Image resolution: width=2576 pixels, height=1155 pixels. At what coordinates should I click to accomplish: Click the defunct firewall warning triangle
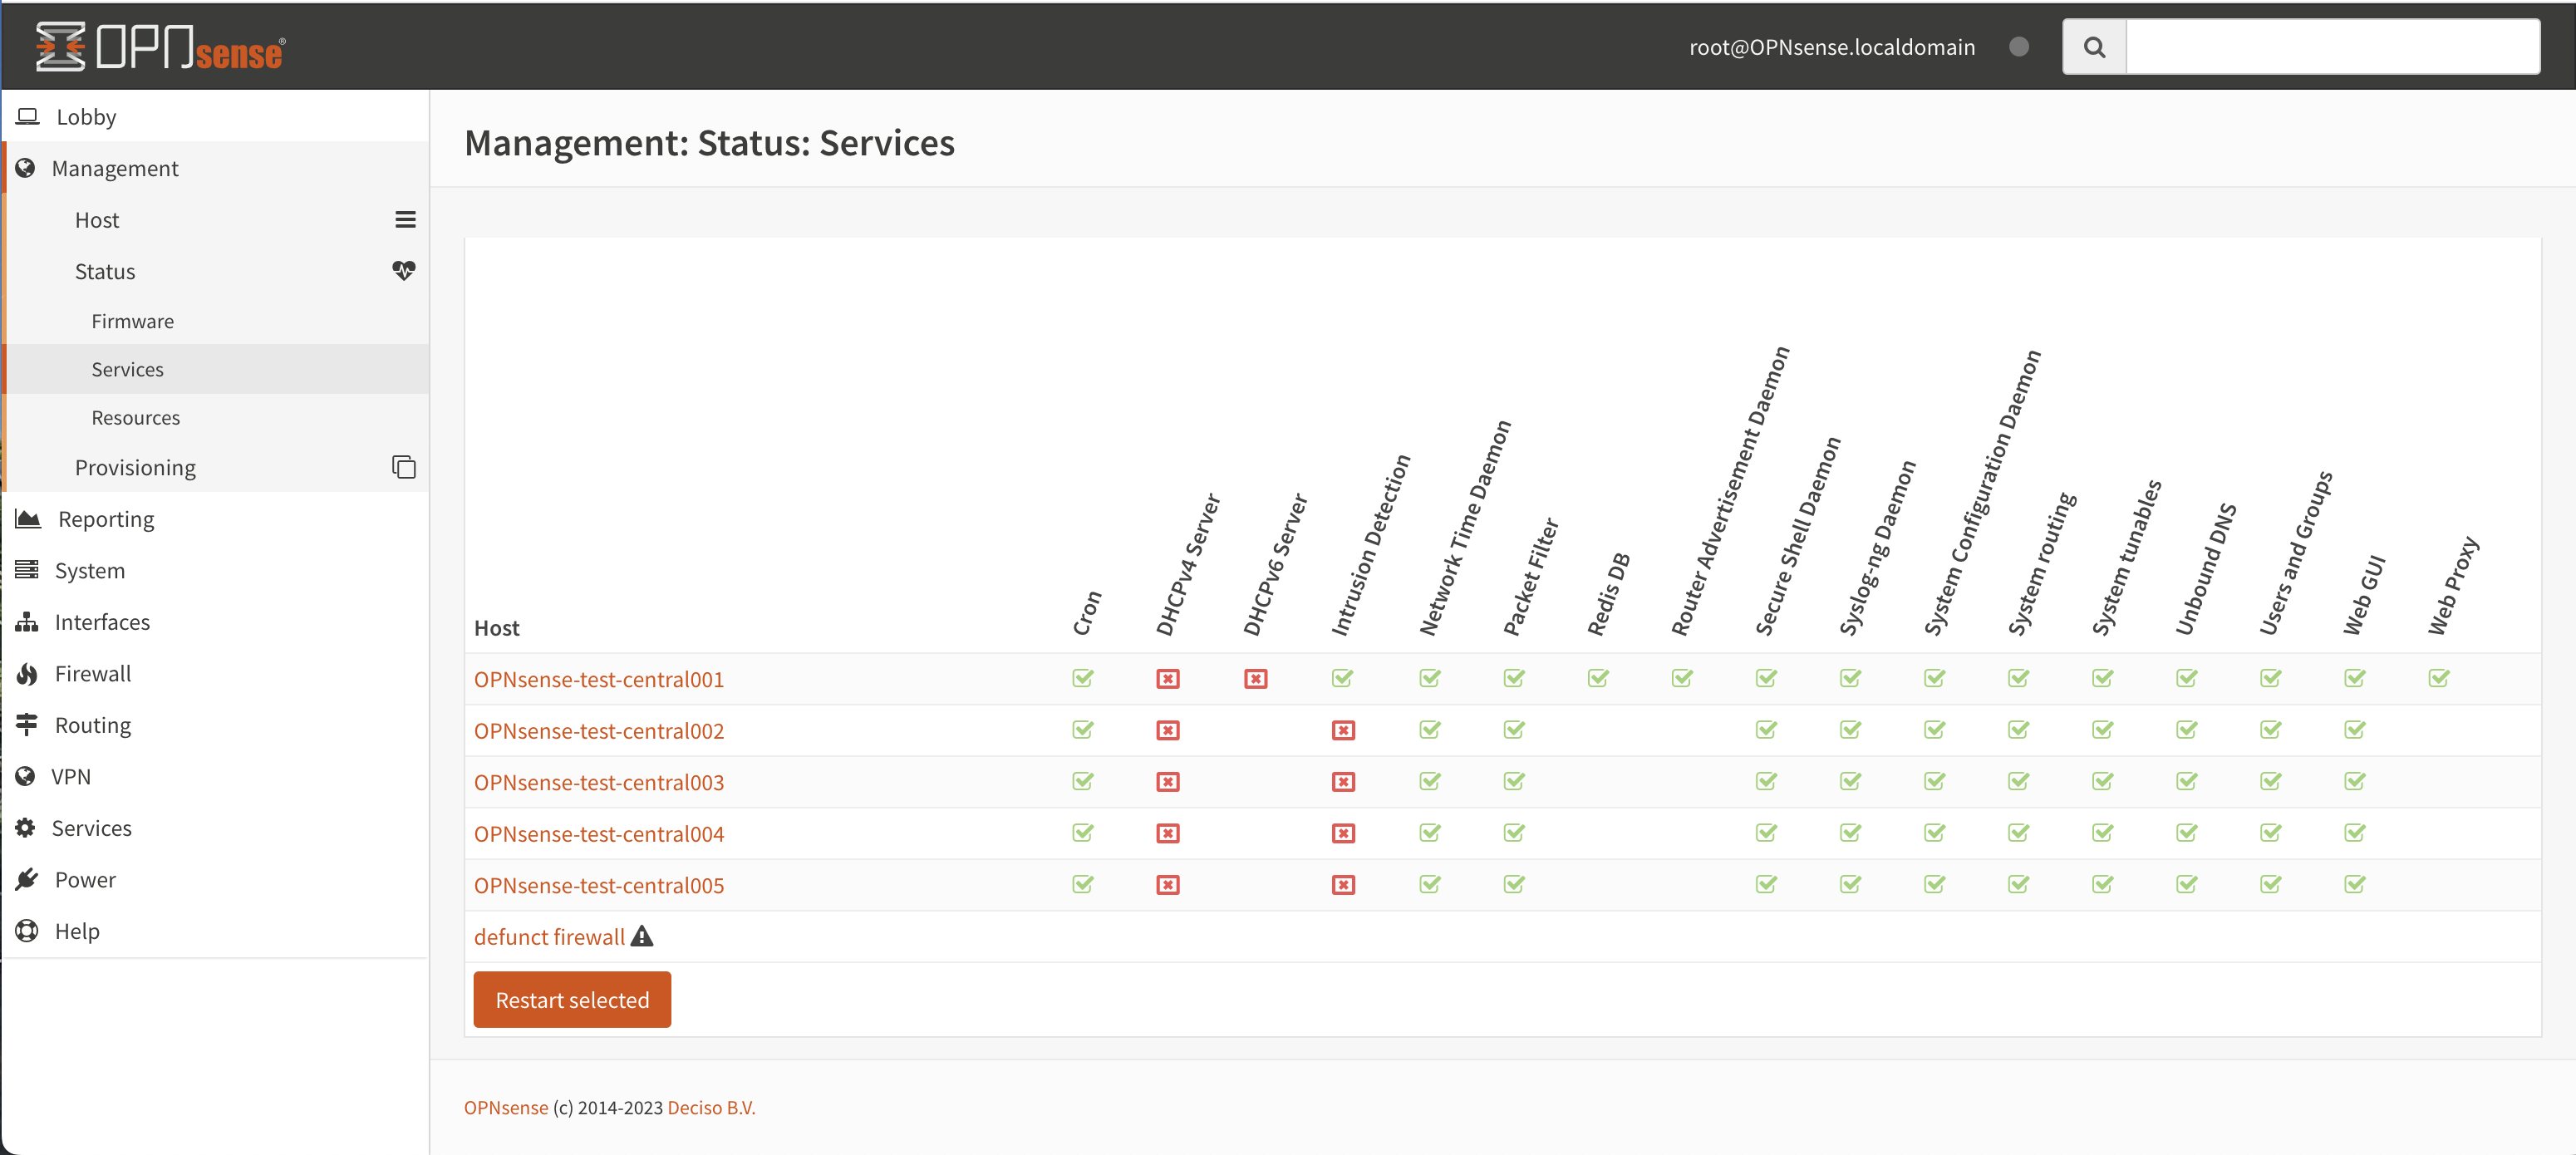tap(642, 937)
